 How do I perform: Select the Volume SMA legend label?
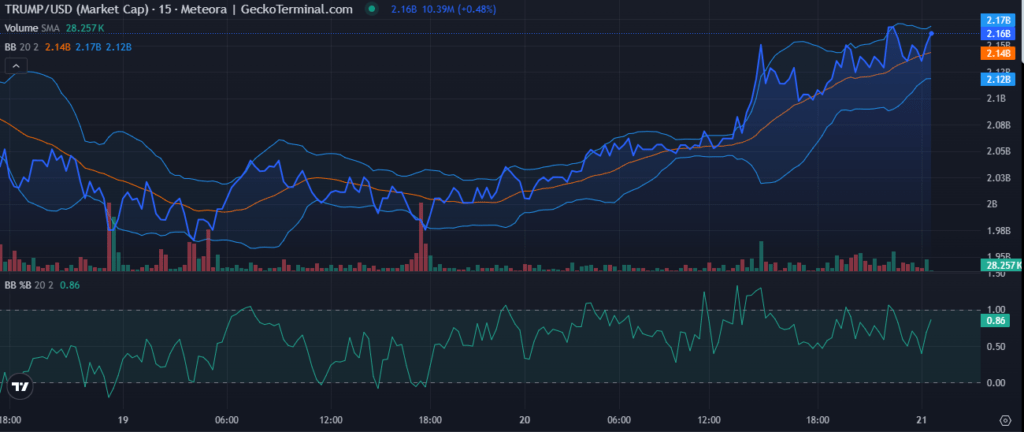(x=33, y=28)
